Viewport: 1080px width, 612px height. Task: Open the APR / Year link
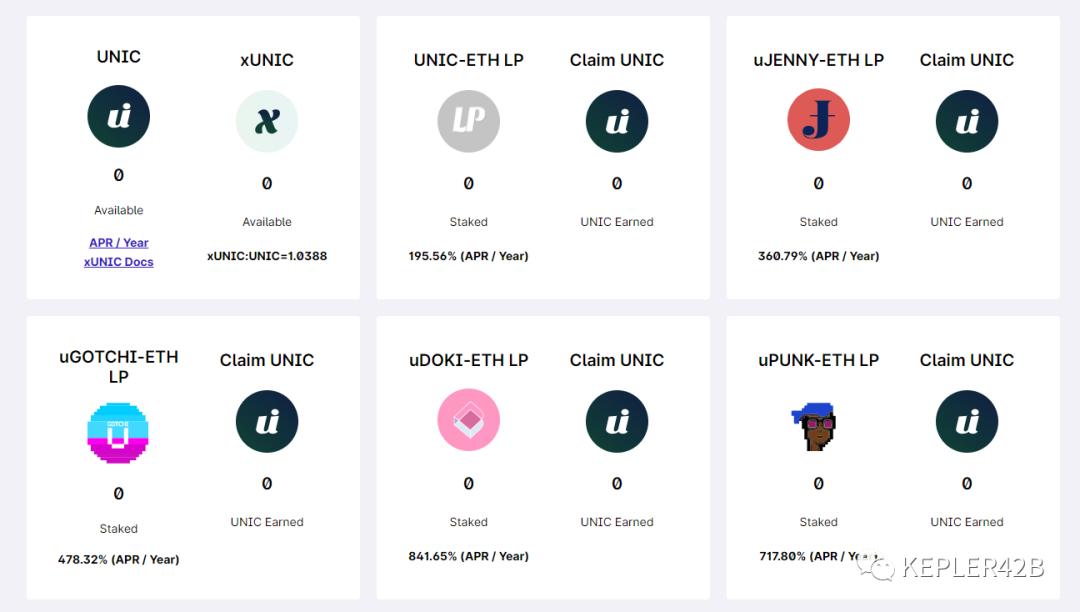(x=118, y=243)
